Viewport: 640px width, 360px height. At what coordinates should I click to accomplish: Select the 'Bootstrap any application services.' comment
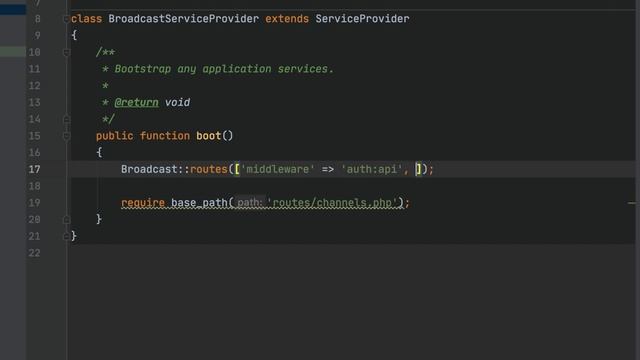[224, 69]
